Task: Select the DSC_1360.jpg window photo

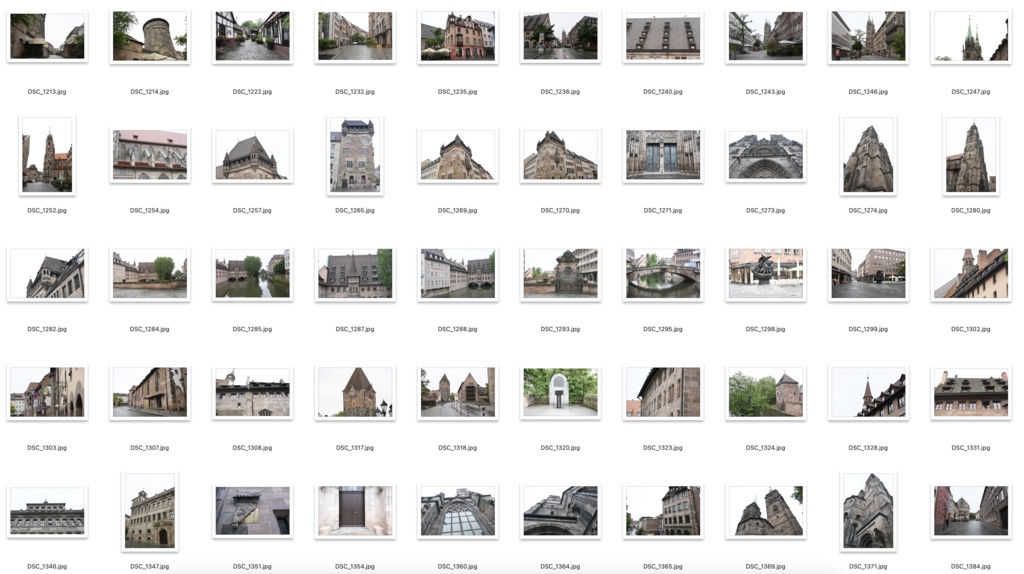Action: click(457, 511)
